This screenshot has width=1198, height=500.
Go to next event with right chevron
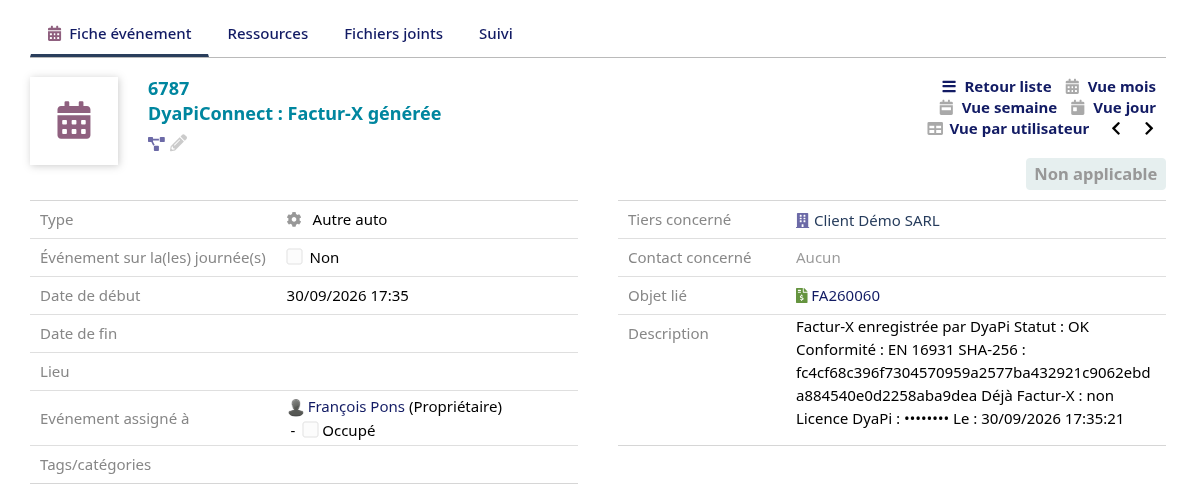click(1148, 128)
